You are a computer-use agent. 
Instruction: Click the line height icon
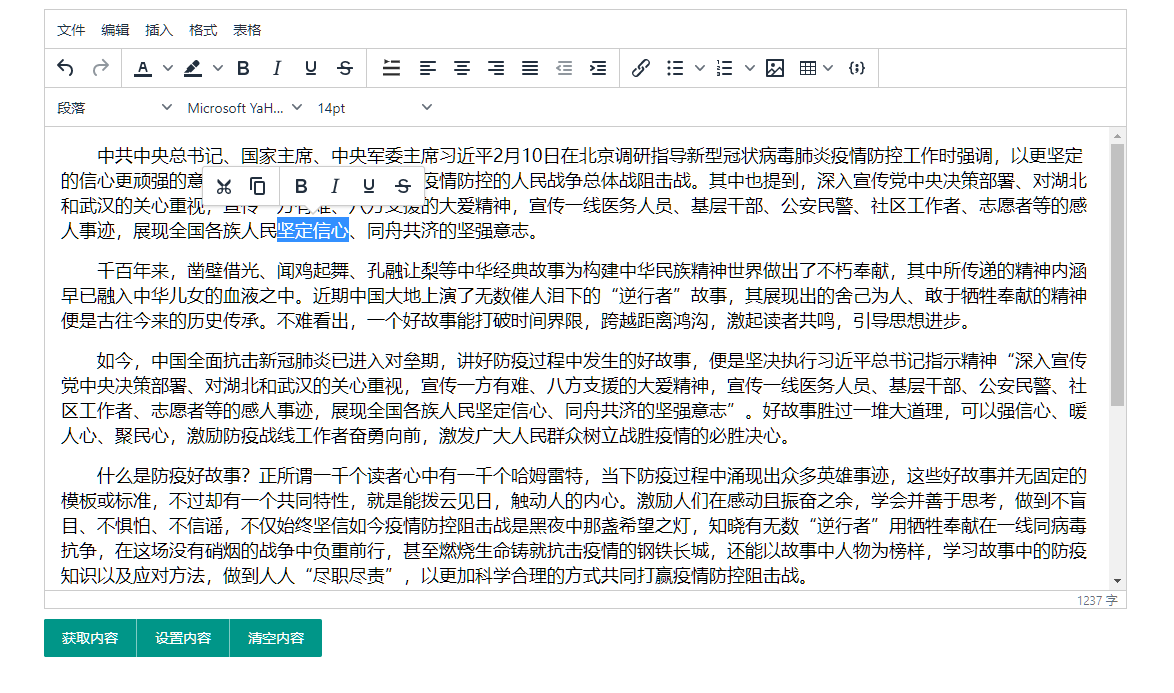[392, 68]
